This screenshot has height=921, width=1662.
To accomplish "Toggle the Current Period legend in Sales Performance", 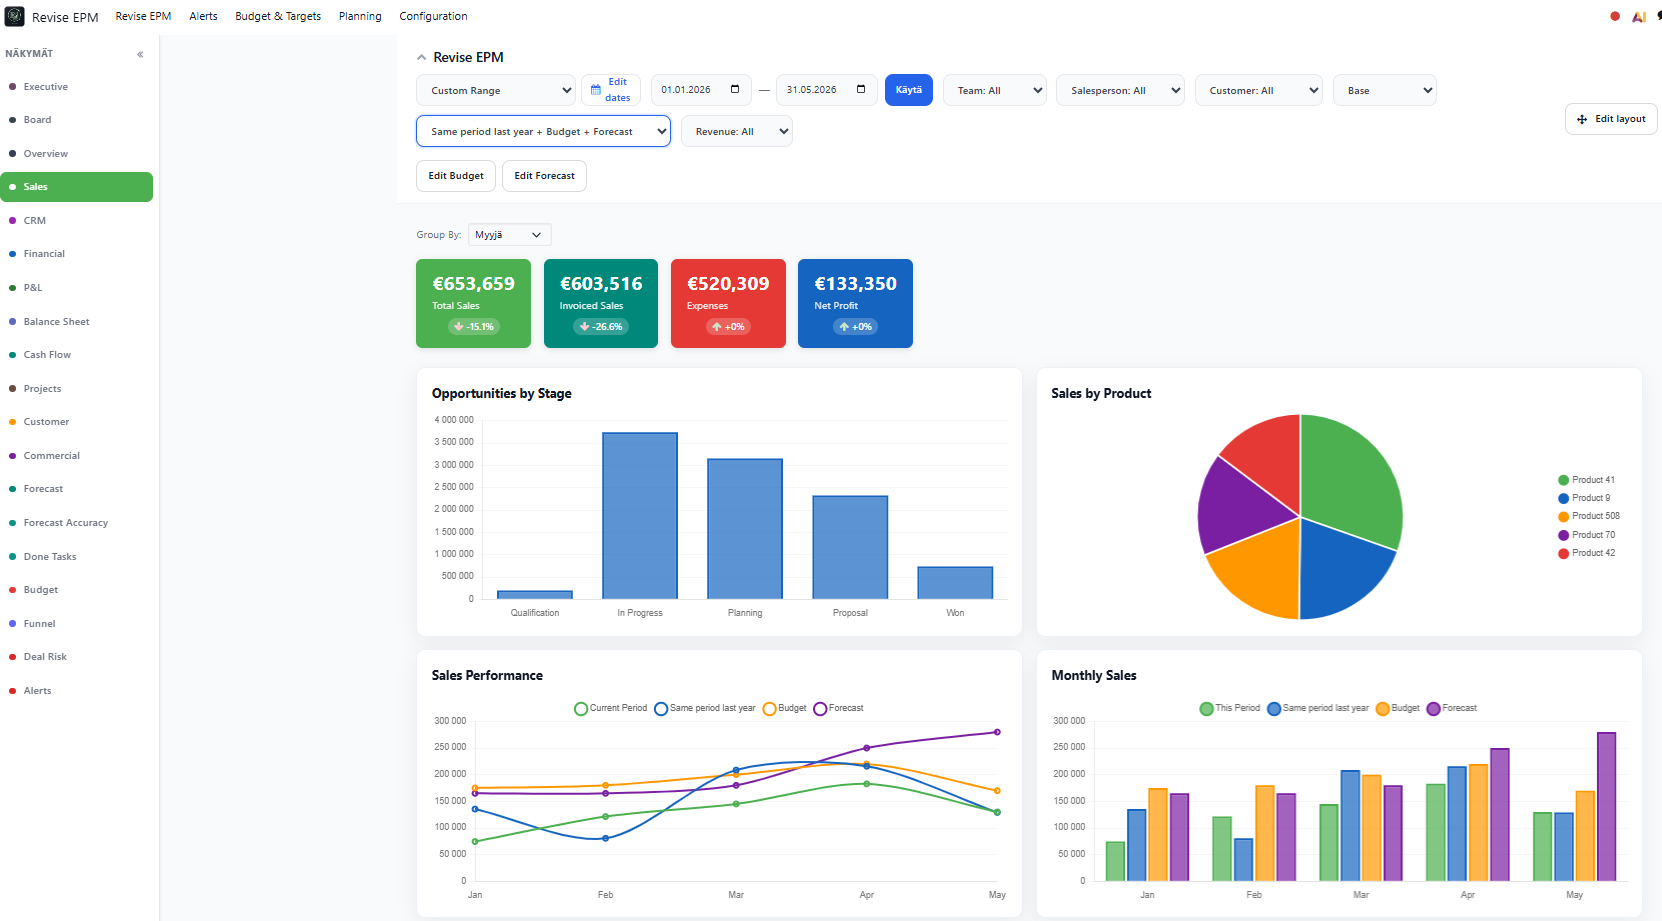I will pos(610,708).
